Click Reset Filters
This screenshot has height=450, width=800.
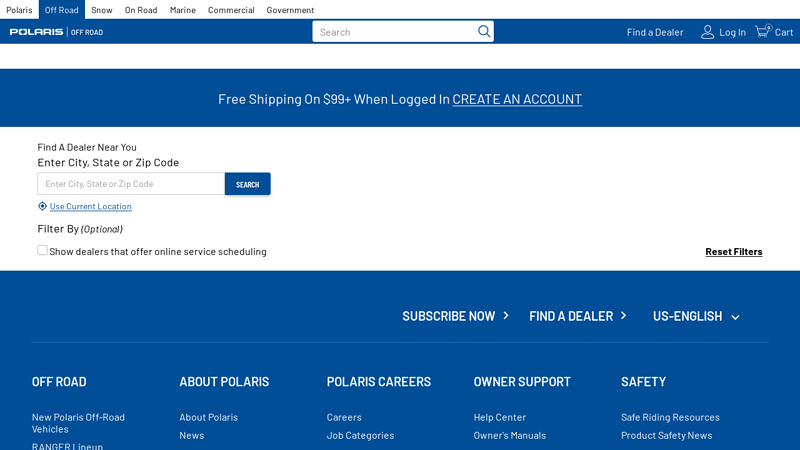point(733,251)
